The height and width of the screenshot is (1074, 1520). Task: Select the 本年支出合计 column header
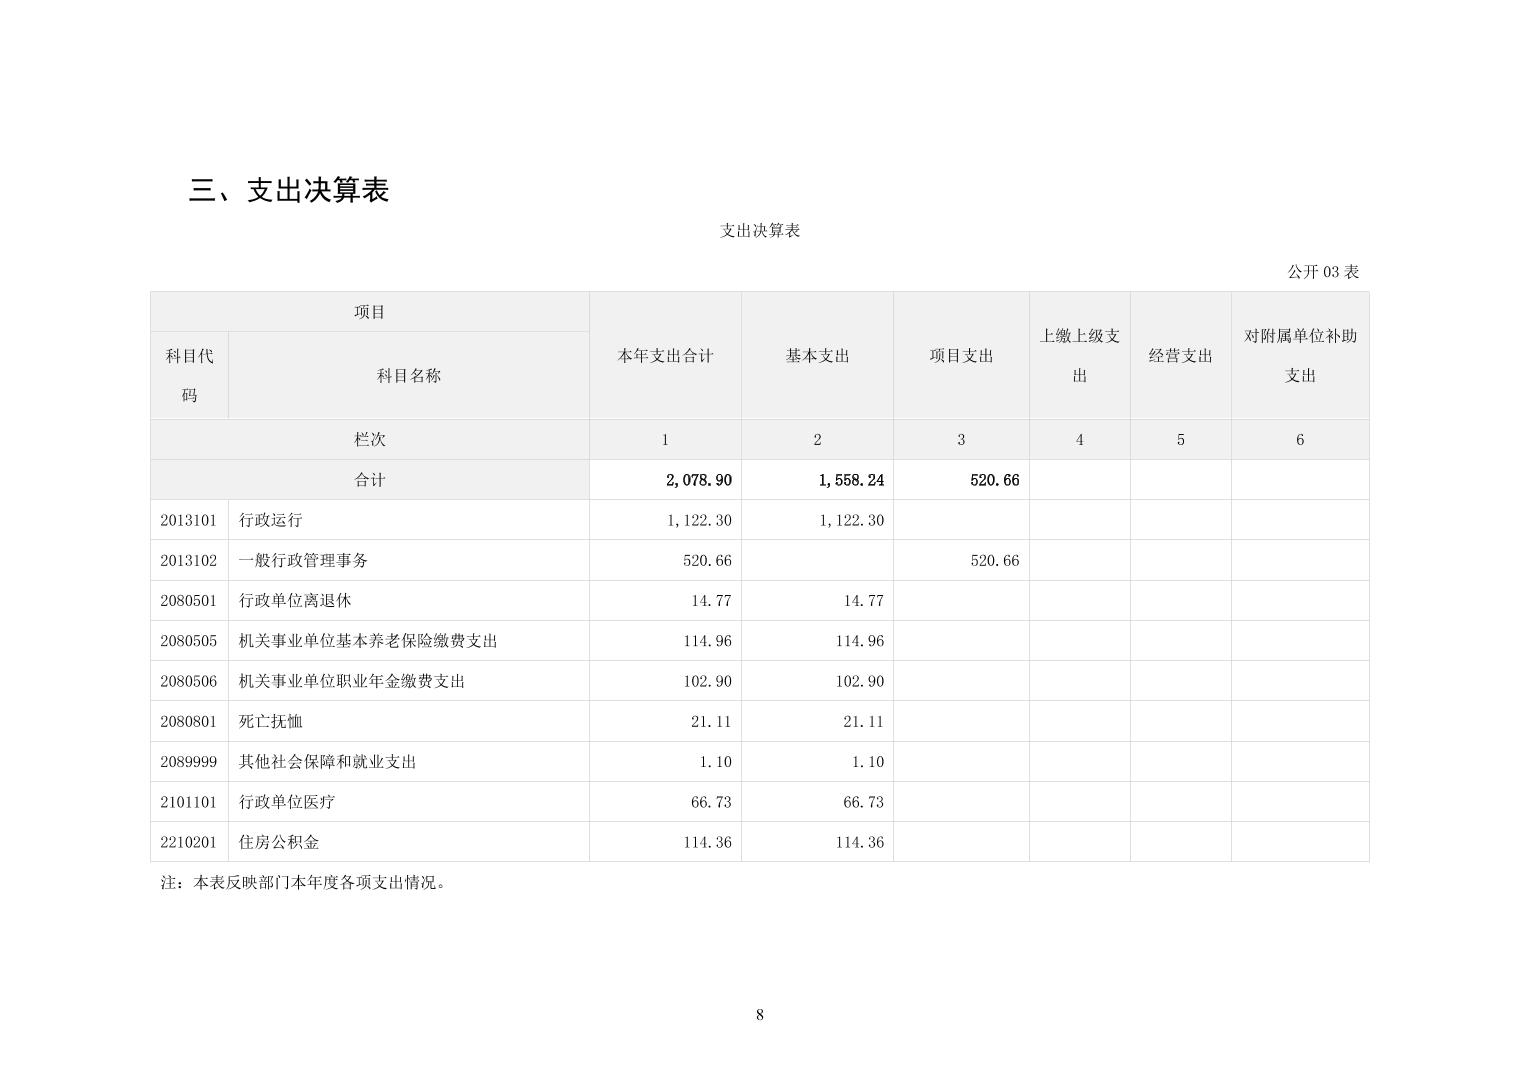pos(665,356)
